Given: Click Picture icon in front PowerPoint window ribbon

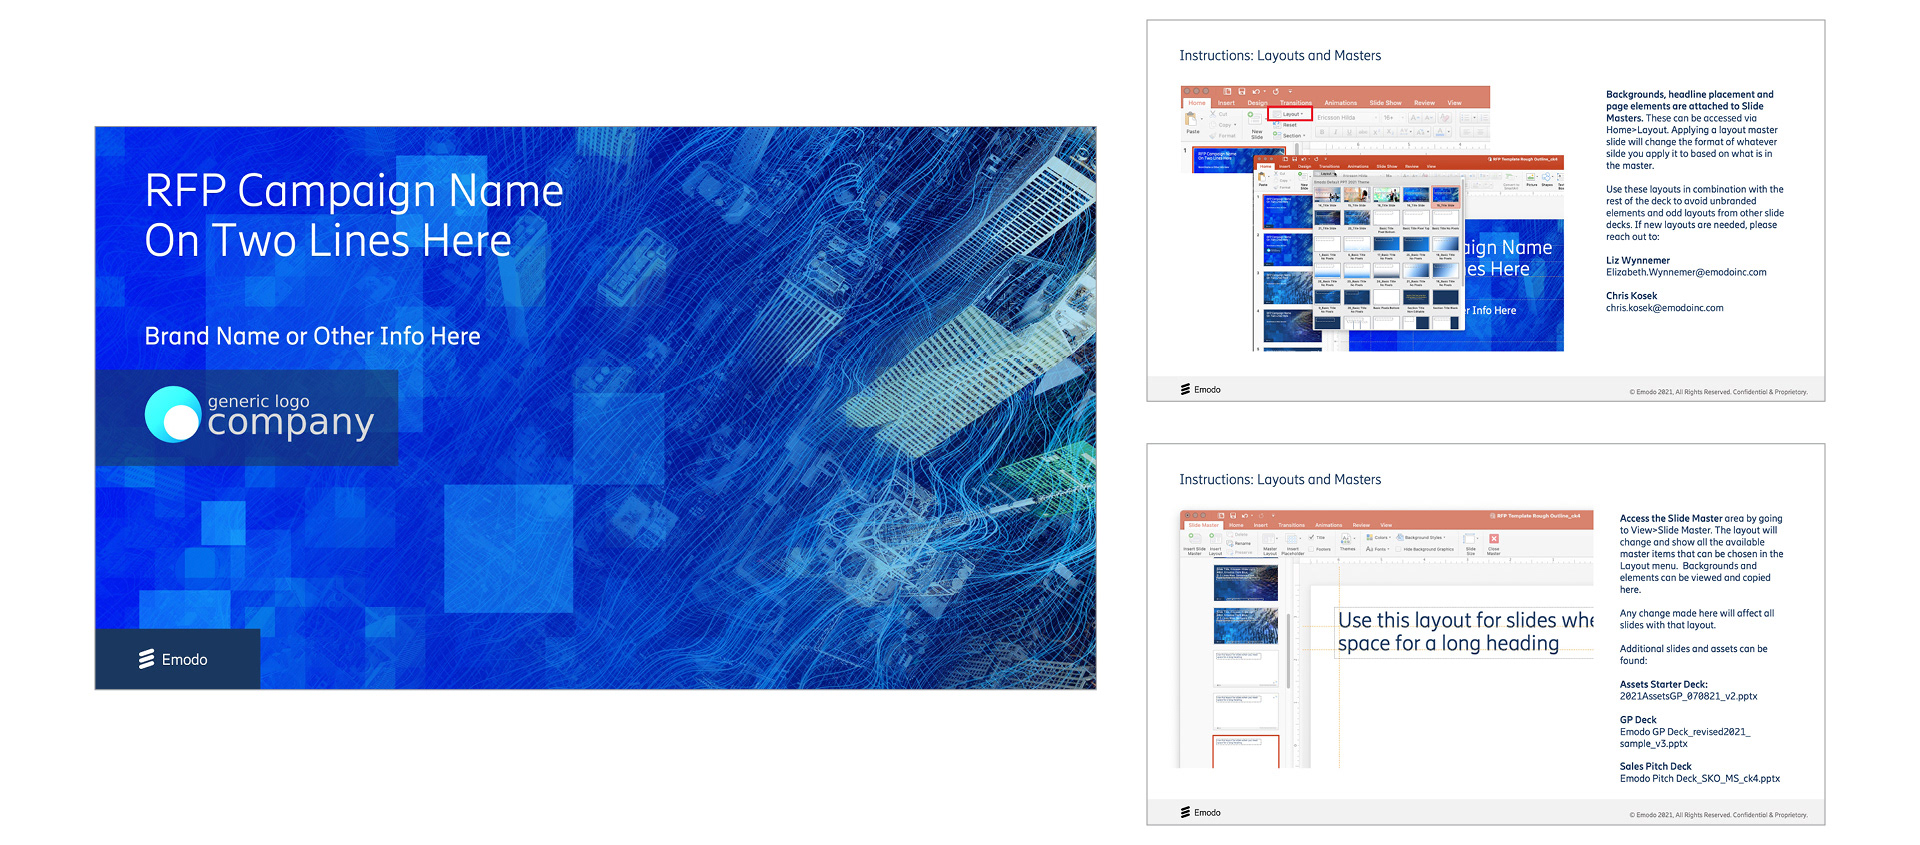Looking at the screenshot, I should 1531,178.
